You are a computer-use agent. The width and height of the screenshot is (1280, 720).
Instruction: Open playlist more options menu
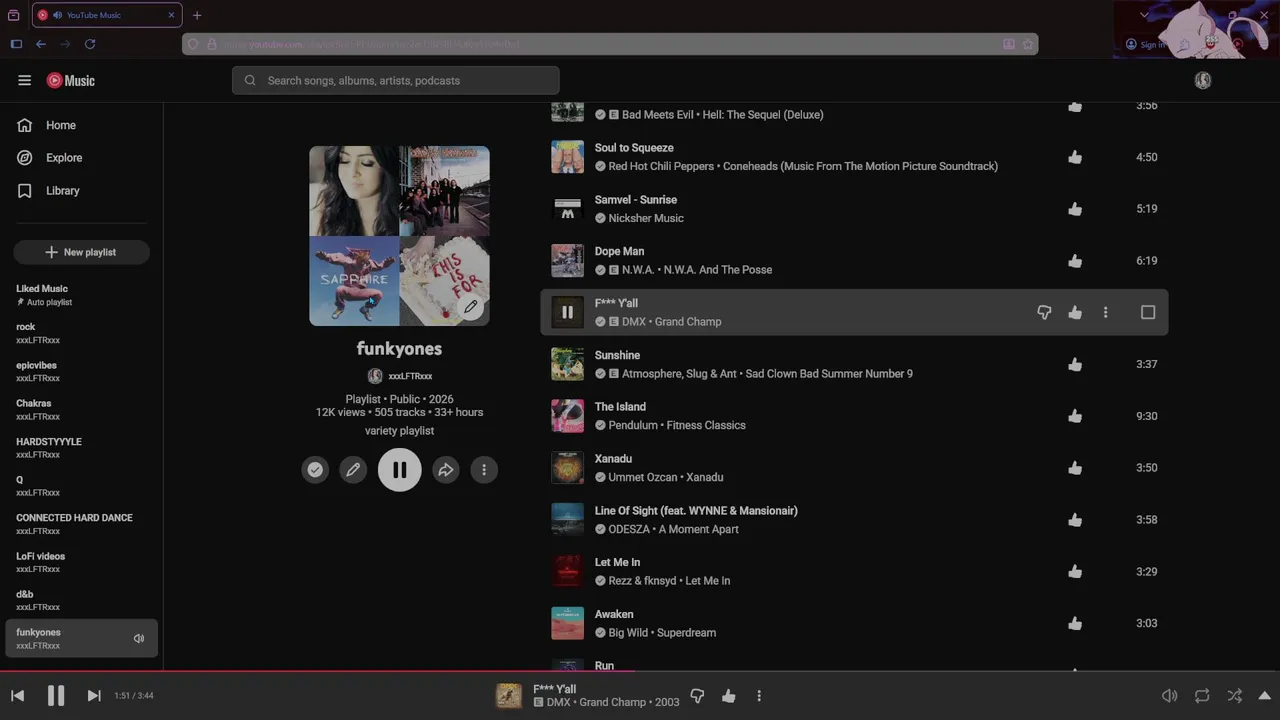[484, 470]
